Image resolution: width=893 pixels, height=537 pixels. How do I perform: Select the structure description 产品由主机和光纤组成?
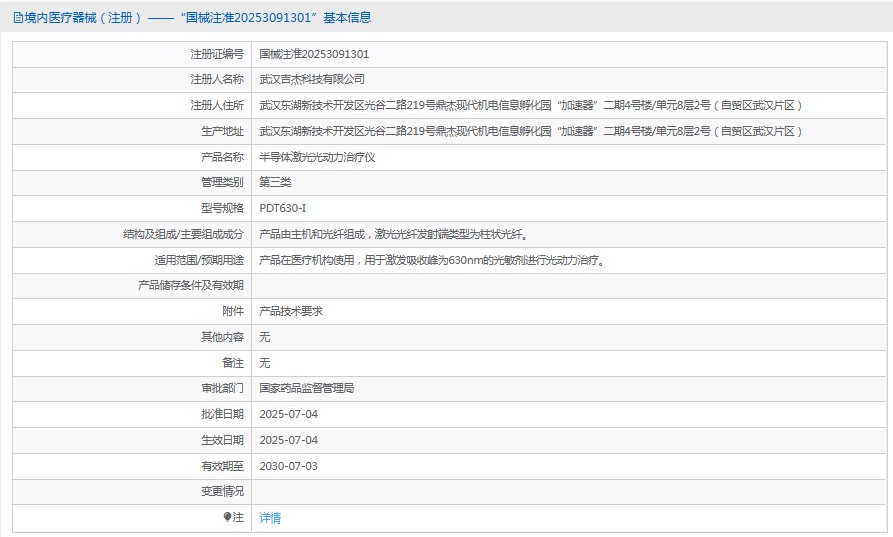(394, 234)
